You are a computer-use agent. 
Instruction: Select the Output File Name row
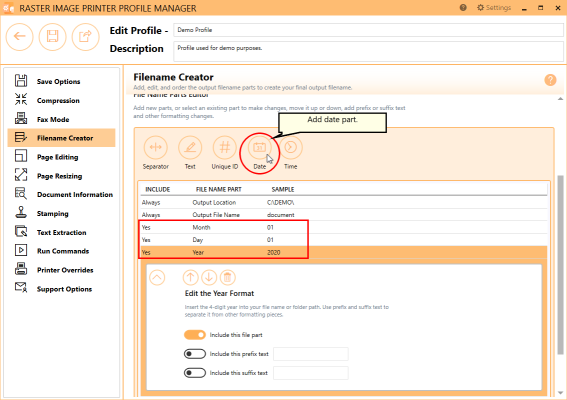pyautogui.click(x=344, y=215)
